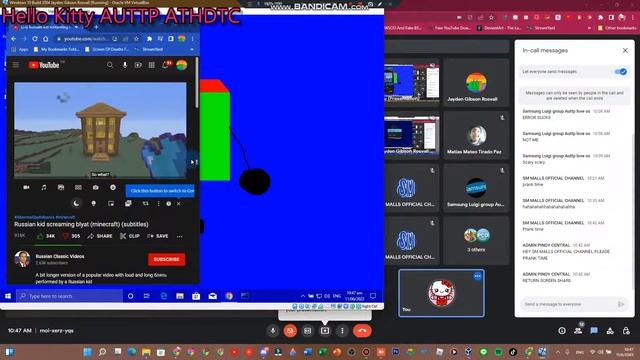The image size is (640, 360).
Task: Click the YouTube search magnifier icon
Action: 110,65
